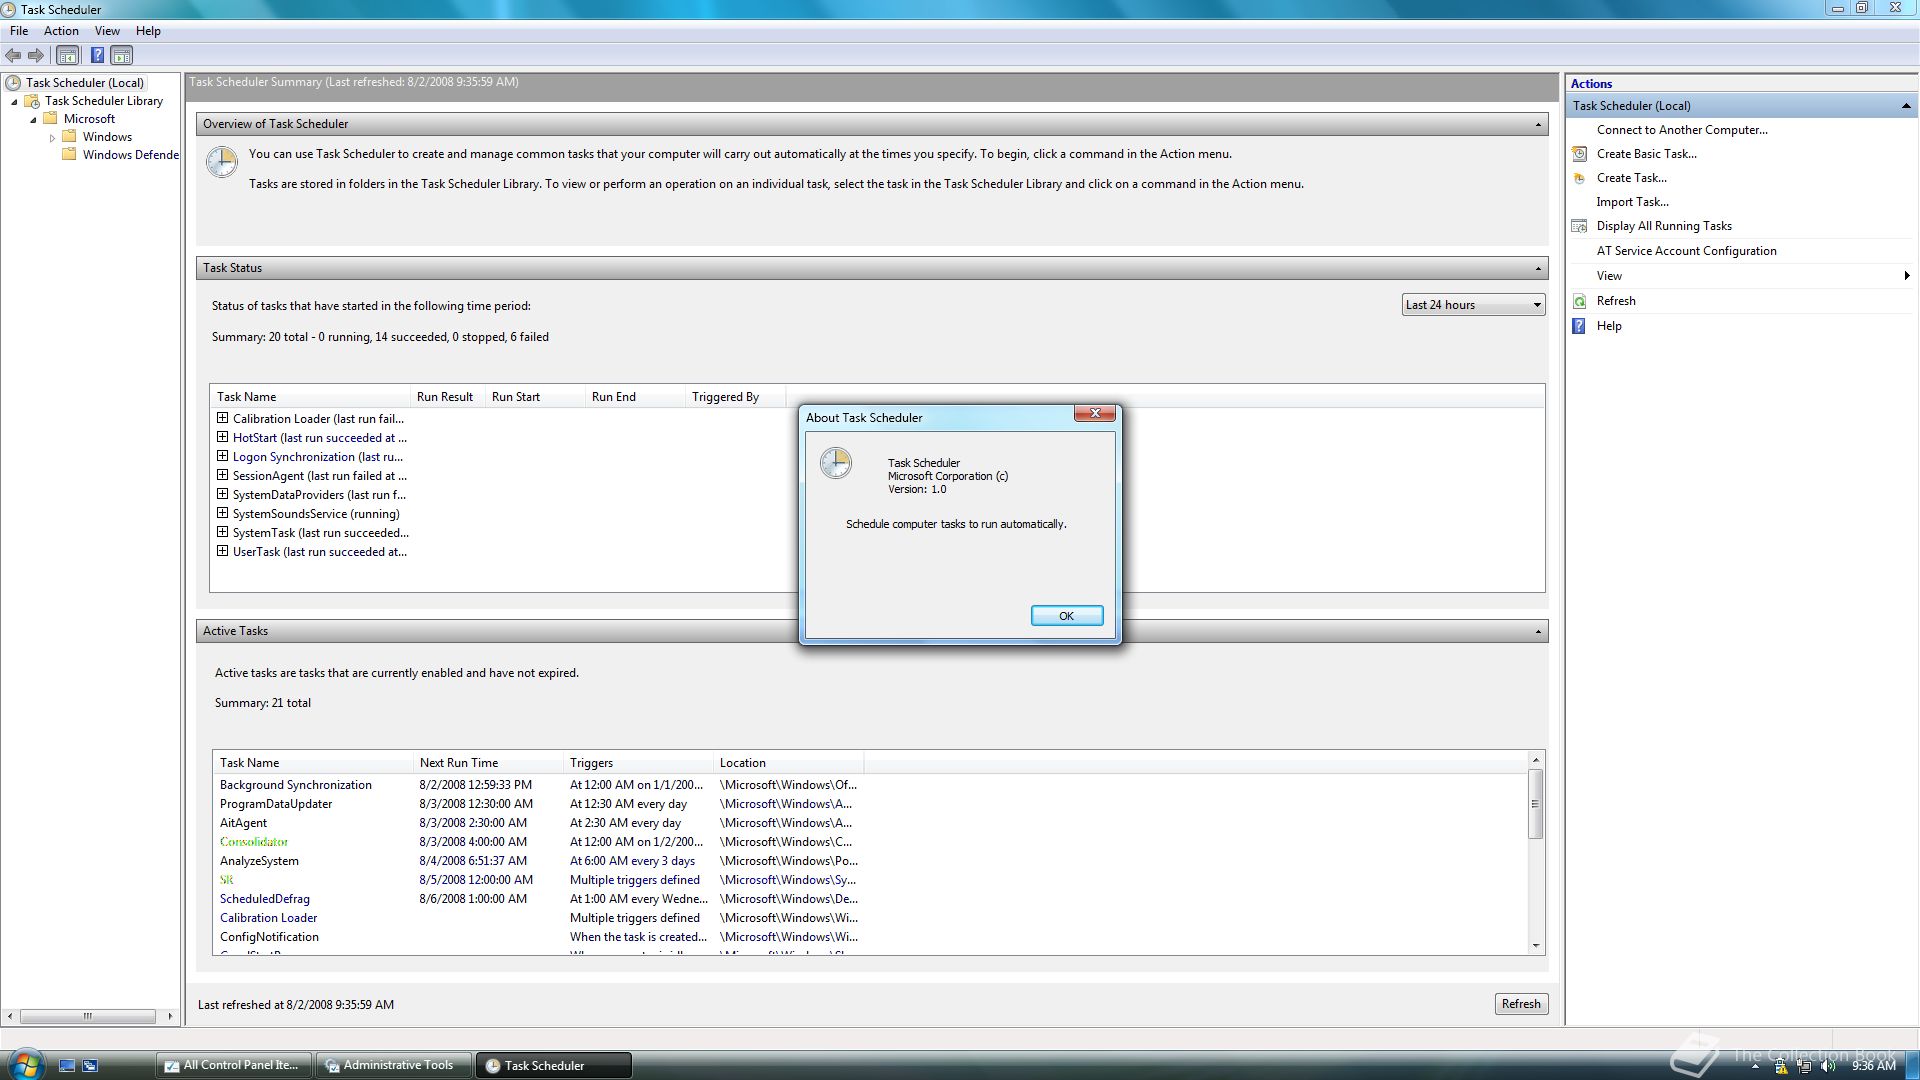Click OK in About Task Scheduler dialog
The image size is (1920, 1080).
point(1066,616)
